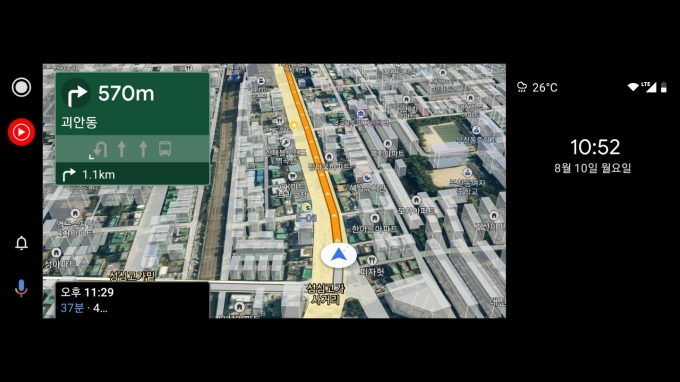Image resolution: width=680 pixels, height=382 pixels.
Task: Tap the U-turn lane arrow icon
Action: tap(98, 150)
